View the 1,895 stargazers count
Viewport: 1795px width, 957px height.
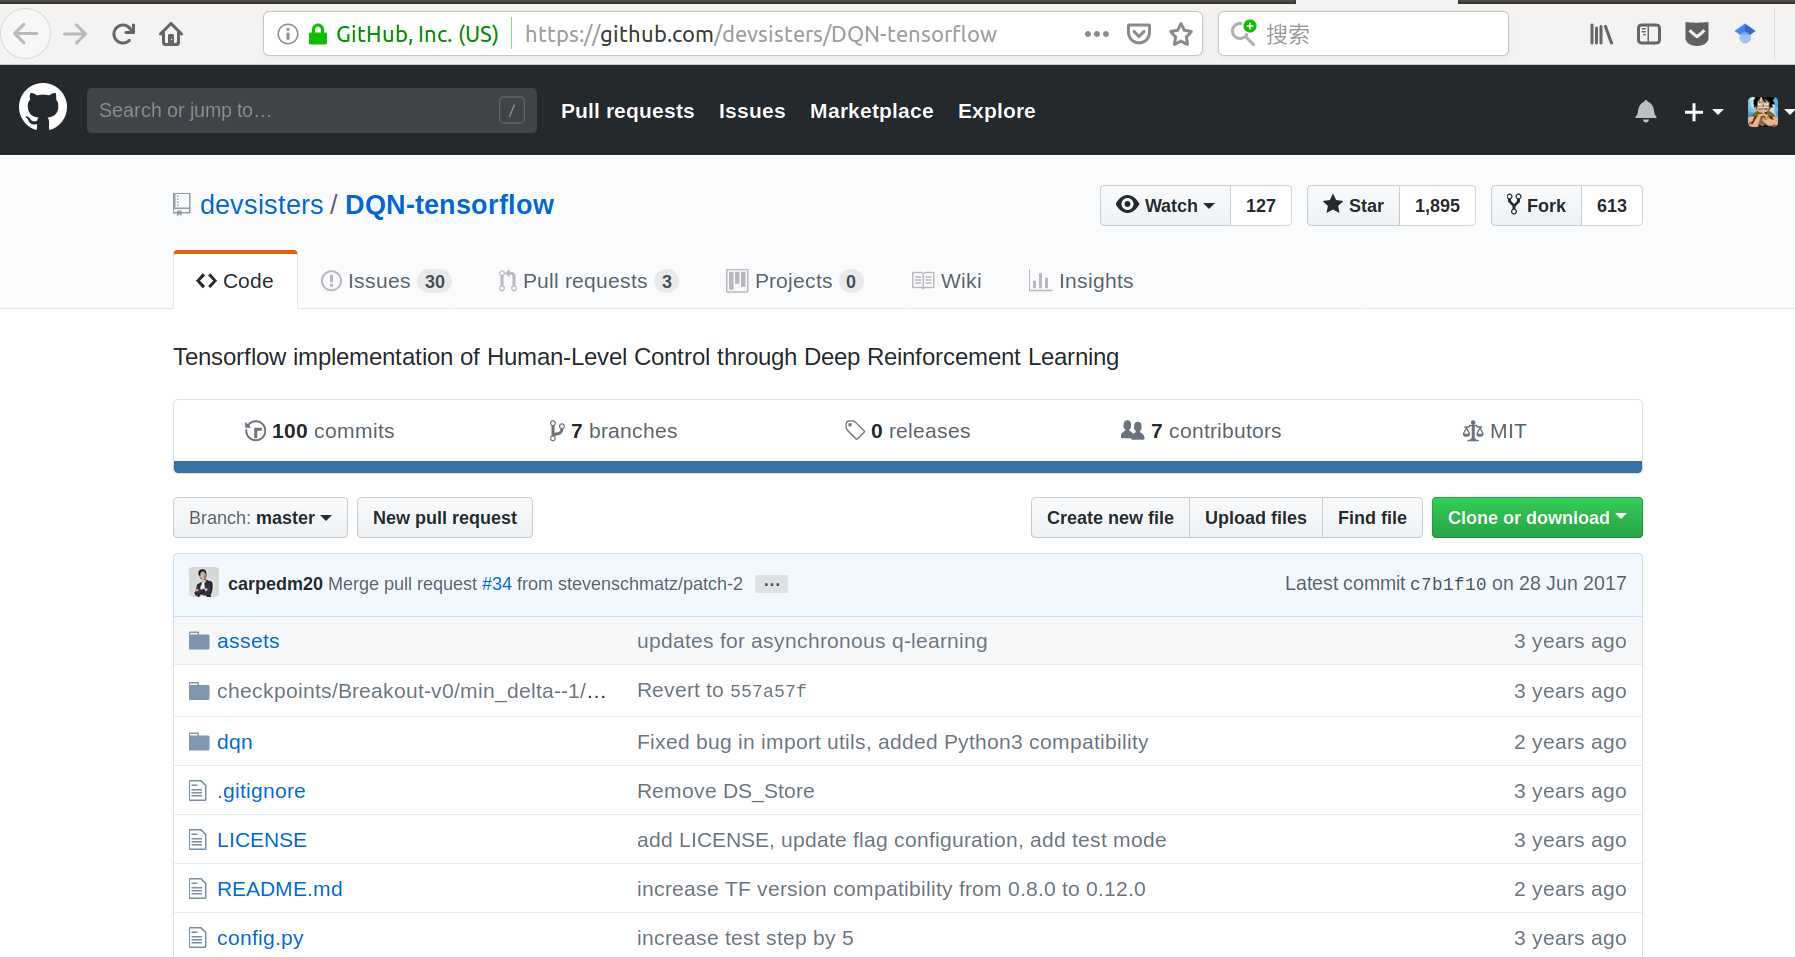[1437, 205]
